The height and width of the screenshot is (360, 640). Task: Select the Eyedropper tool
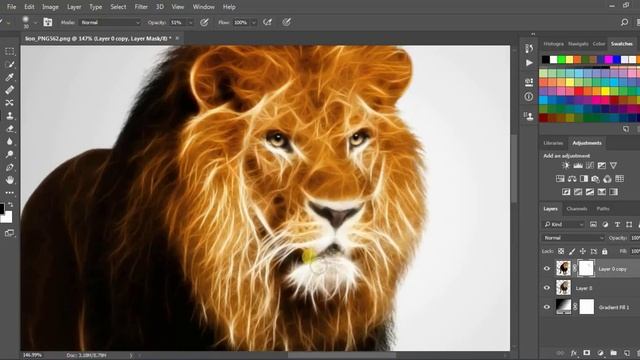coord(9,77)
